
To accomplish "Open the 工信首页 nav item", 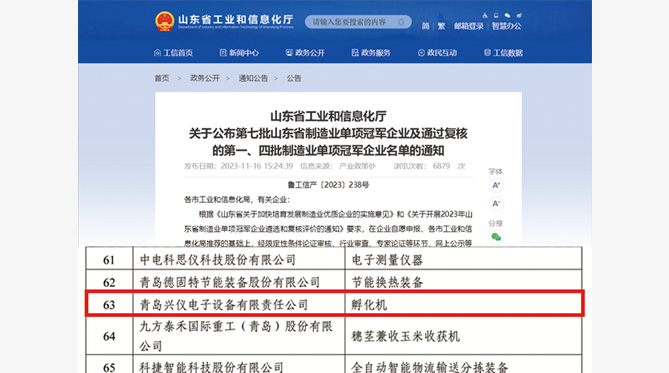I will 174,53.
